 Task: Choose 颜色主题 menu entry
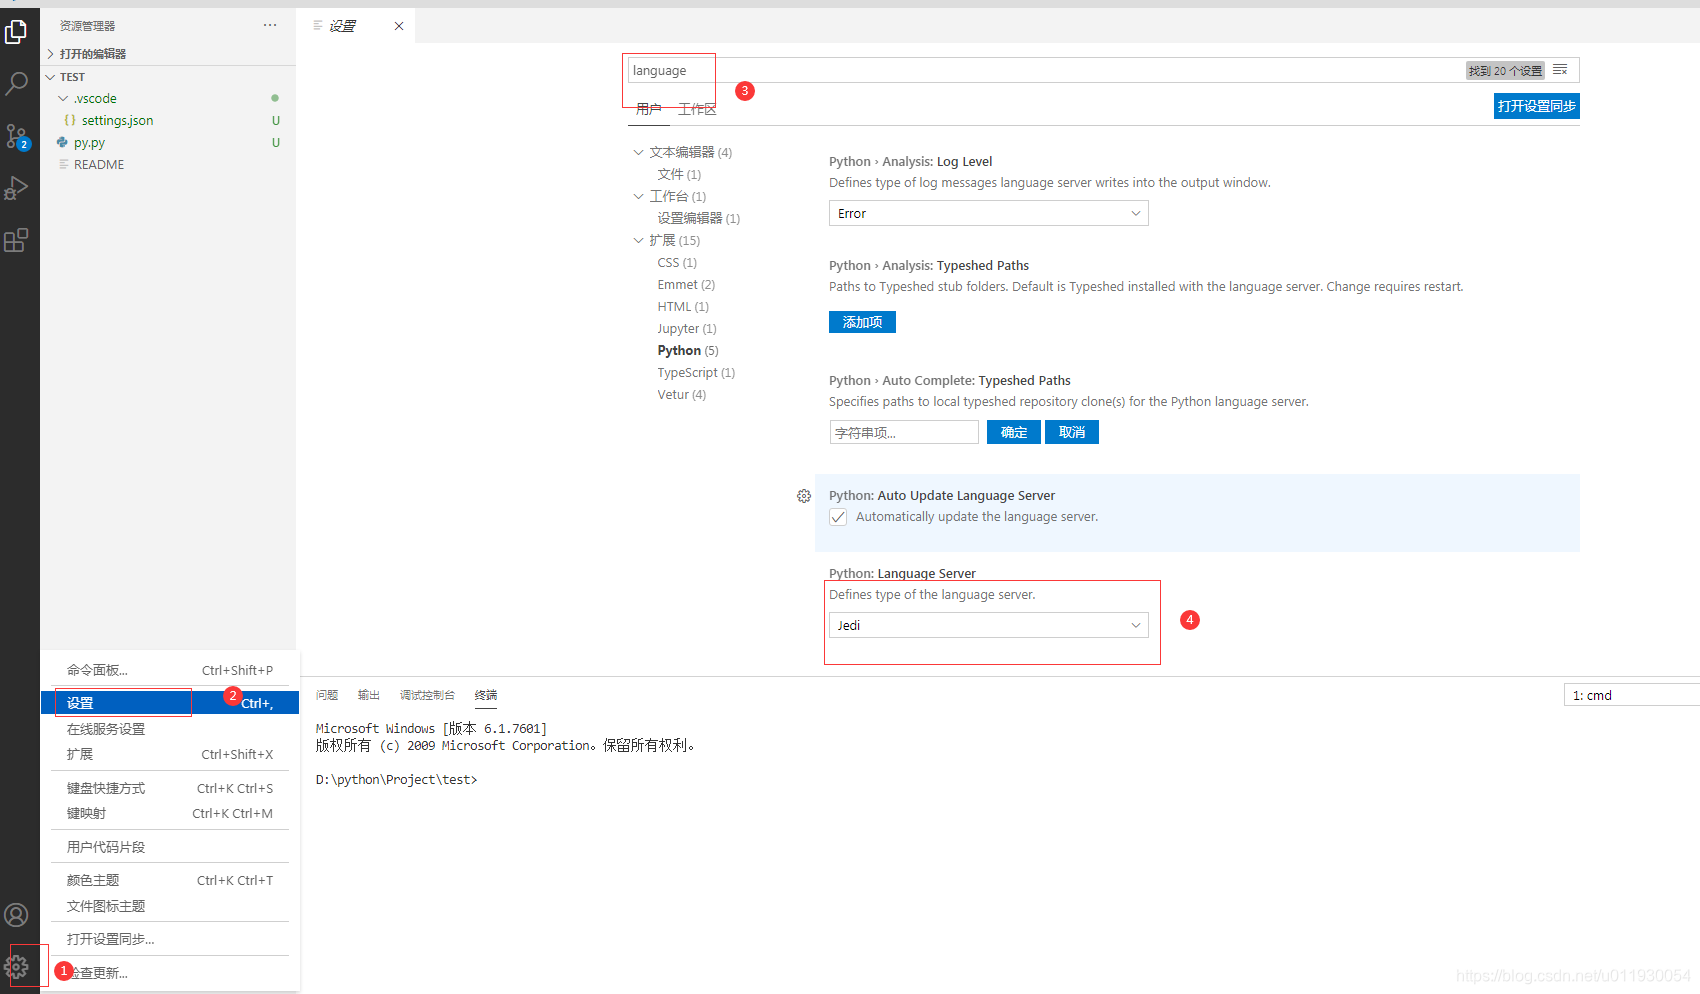[x=170, y=881]
